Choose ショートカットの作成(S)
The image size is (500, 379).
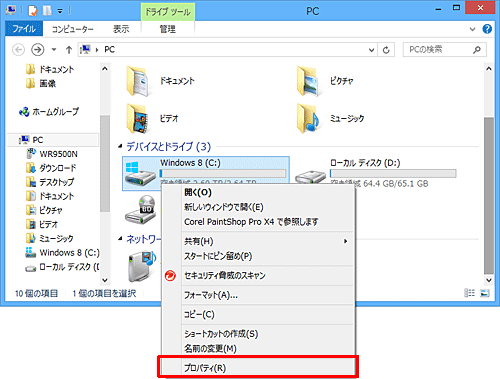click(x=258, y=334)
